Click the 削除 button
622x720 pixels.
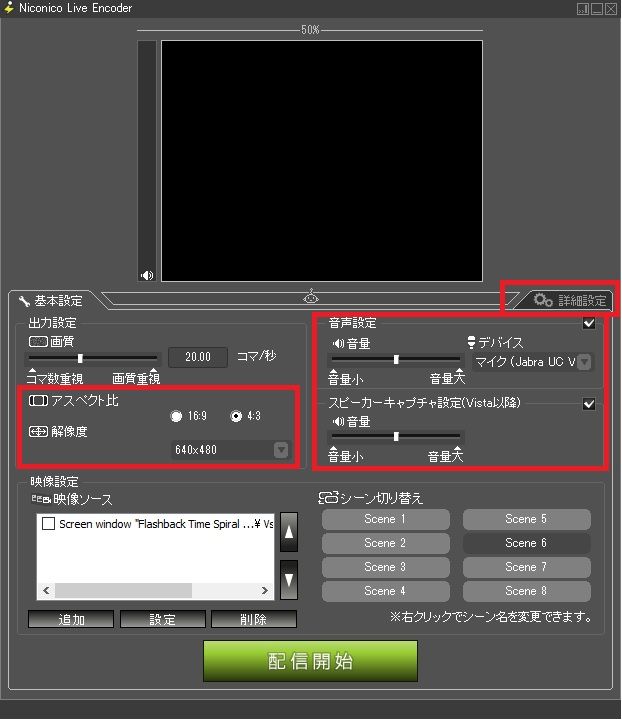point(254,619)
